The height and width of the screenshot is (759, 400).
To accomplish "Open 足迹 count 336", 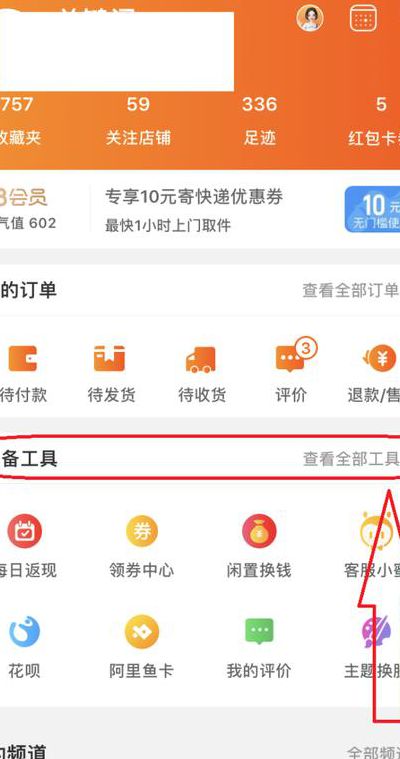I will pyautogui.click(x=260, y=121).
